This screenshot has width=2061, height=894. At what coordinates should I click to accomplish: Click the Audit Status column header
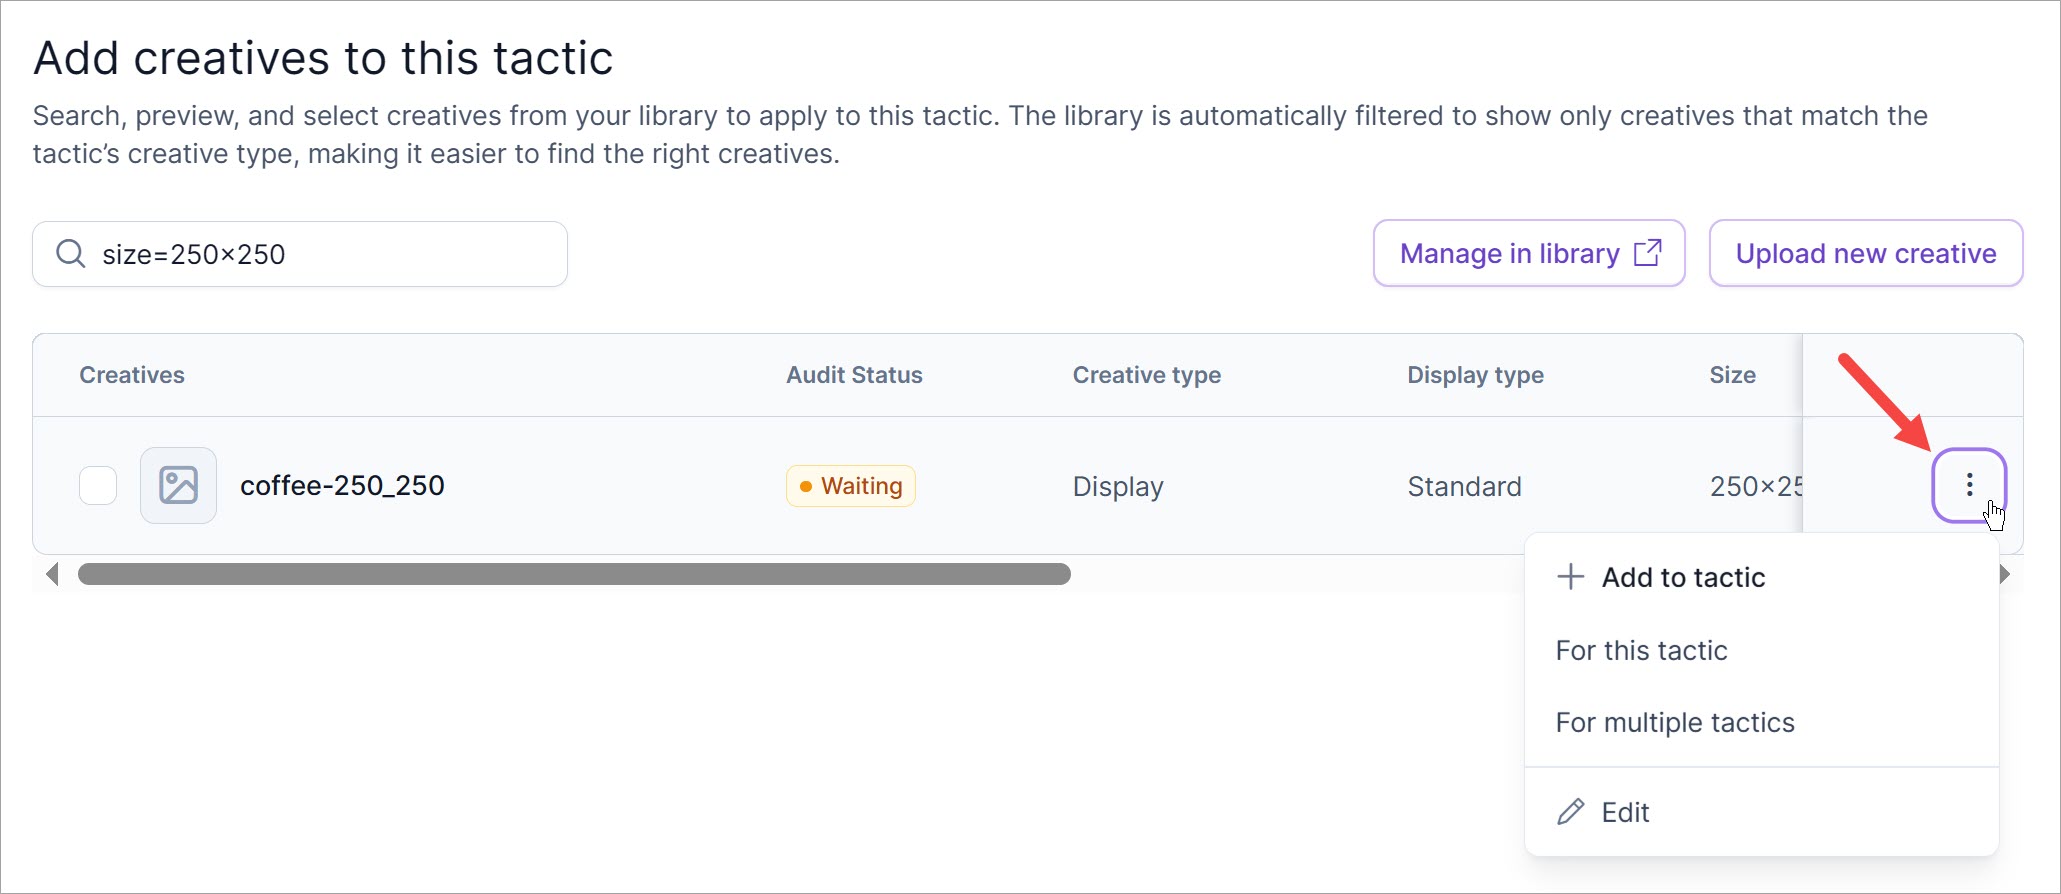[854, 375]
